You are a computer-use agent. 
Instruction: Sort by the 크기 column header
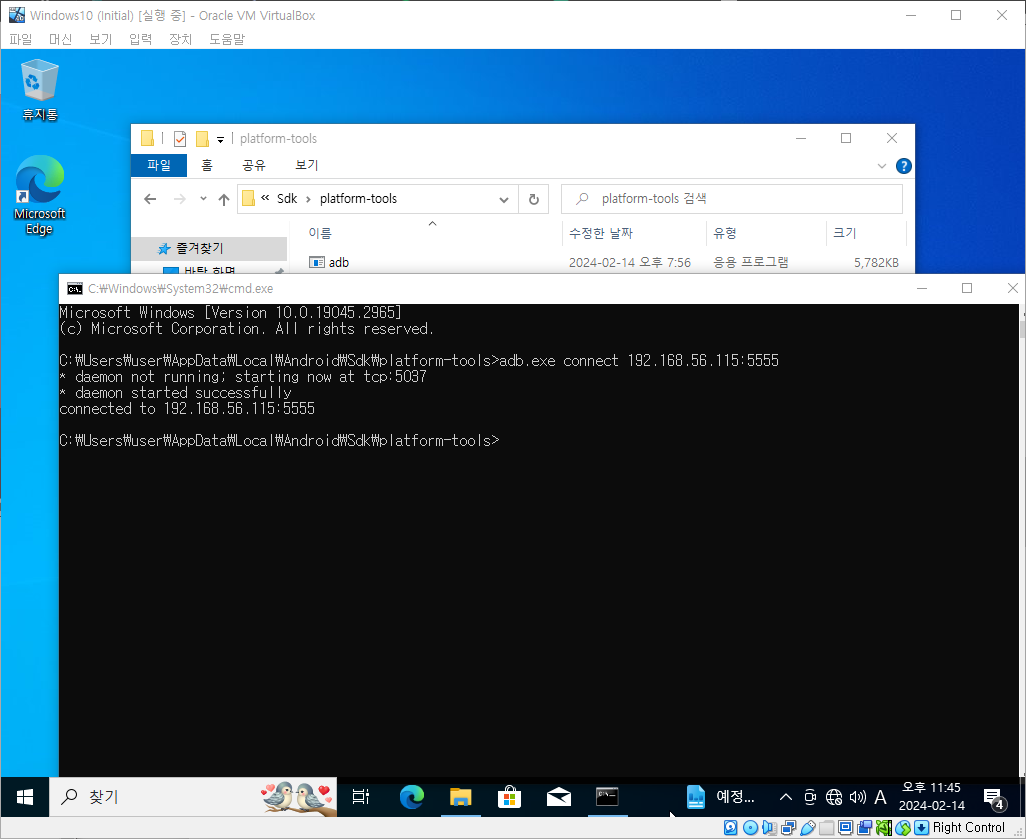pyautogui.click(x=844, y=233)
